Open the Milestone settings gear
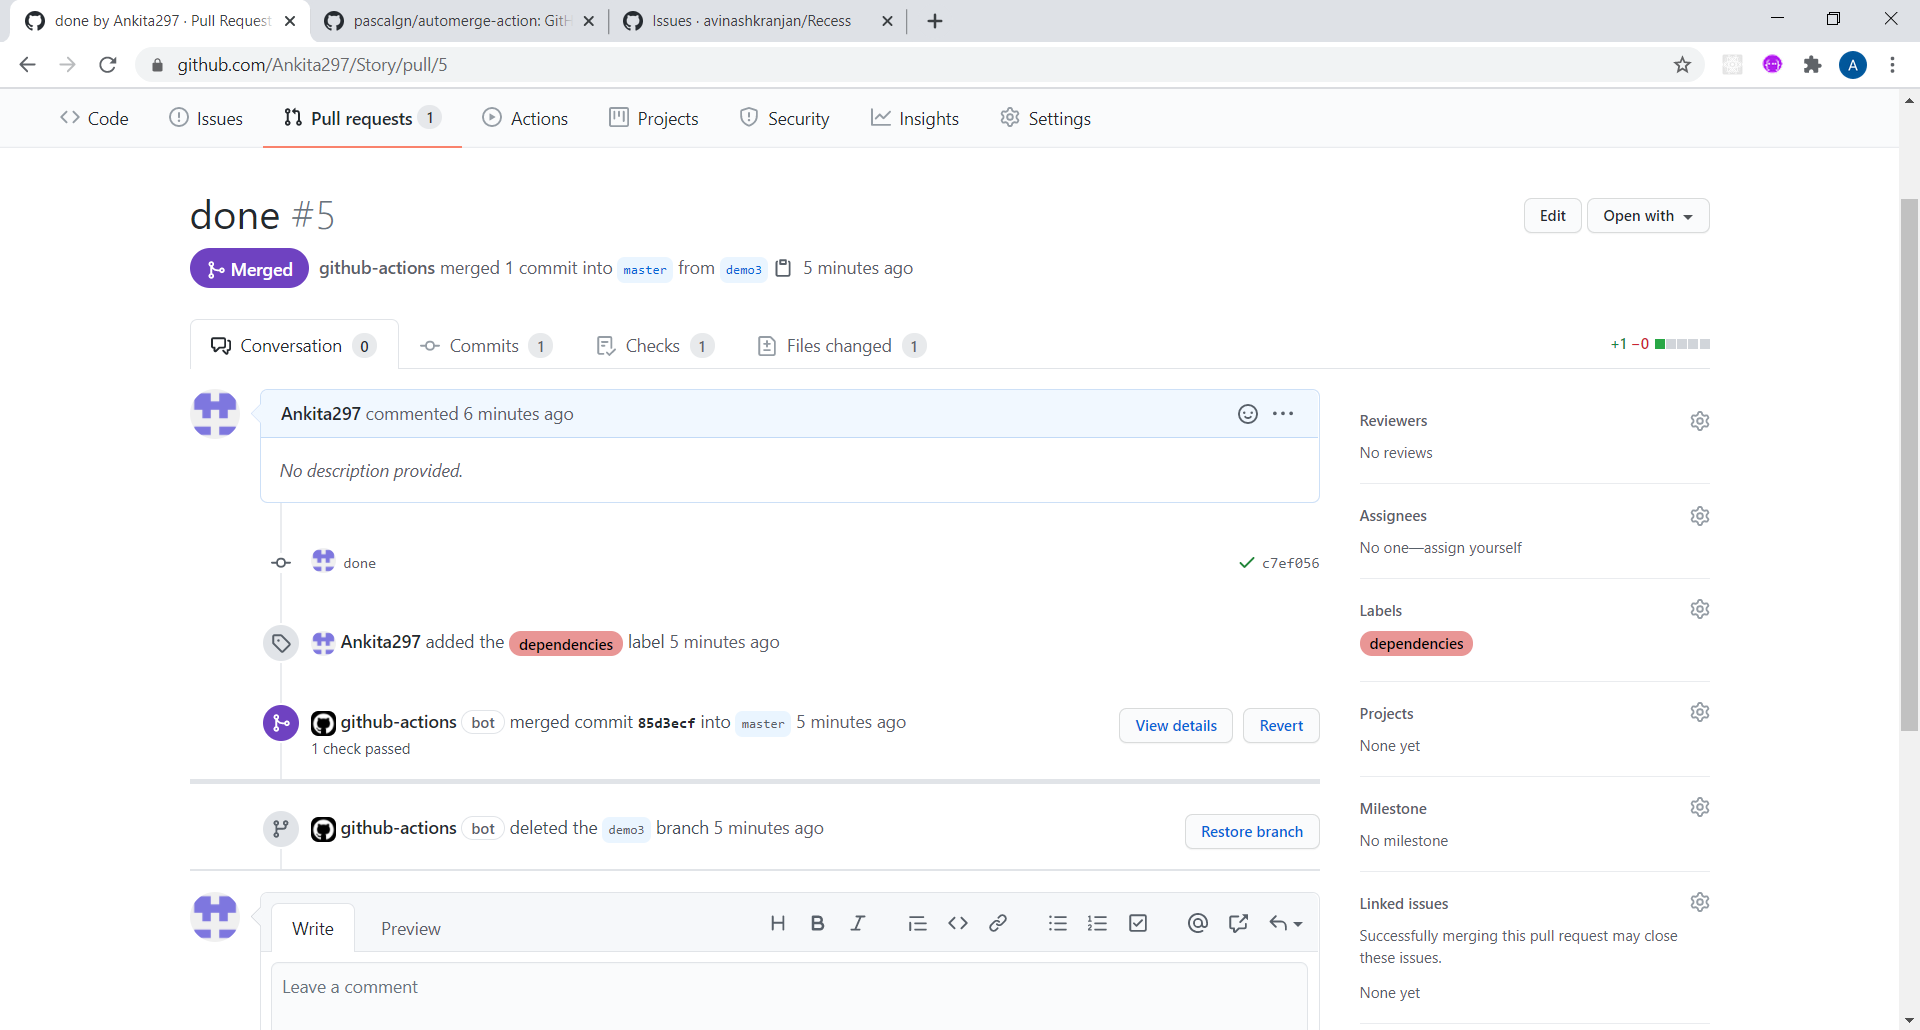1920x1030 pixels. tap(1700, 807)
